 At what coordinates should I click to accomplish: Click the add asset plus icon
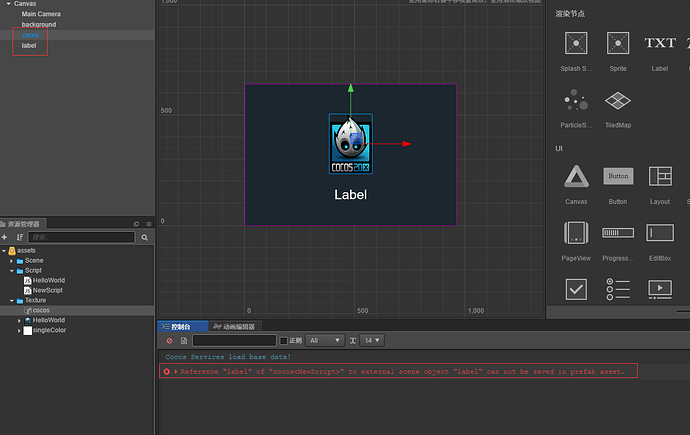click(x=4, y=237)
